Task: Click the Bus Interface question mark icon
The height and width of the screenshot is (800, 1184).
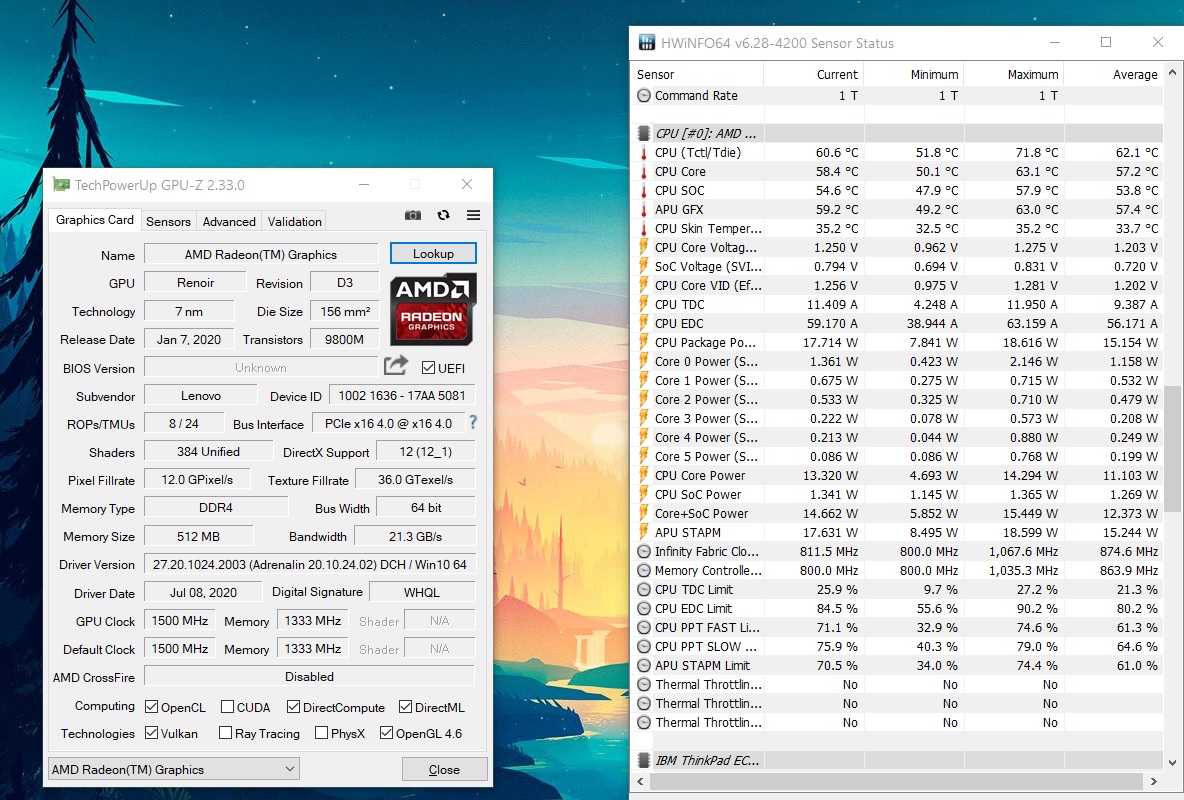Action: pos(473,423)
